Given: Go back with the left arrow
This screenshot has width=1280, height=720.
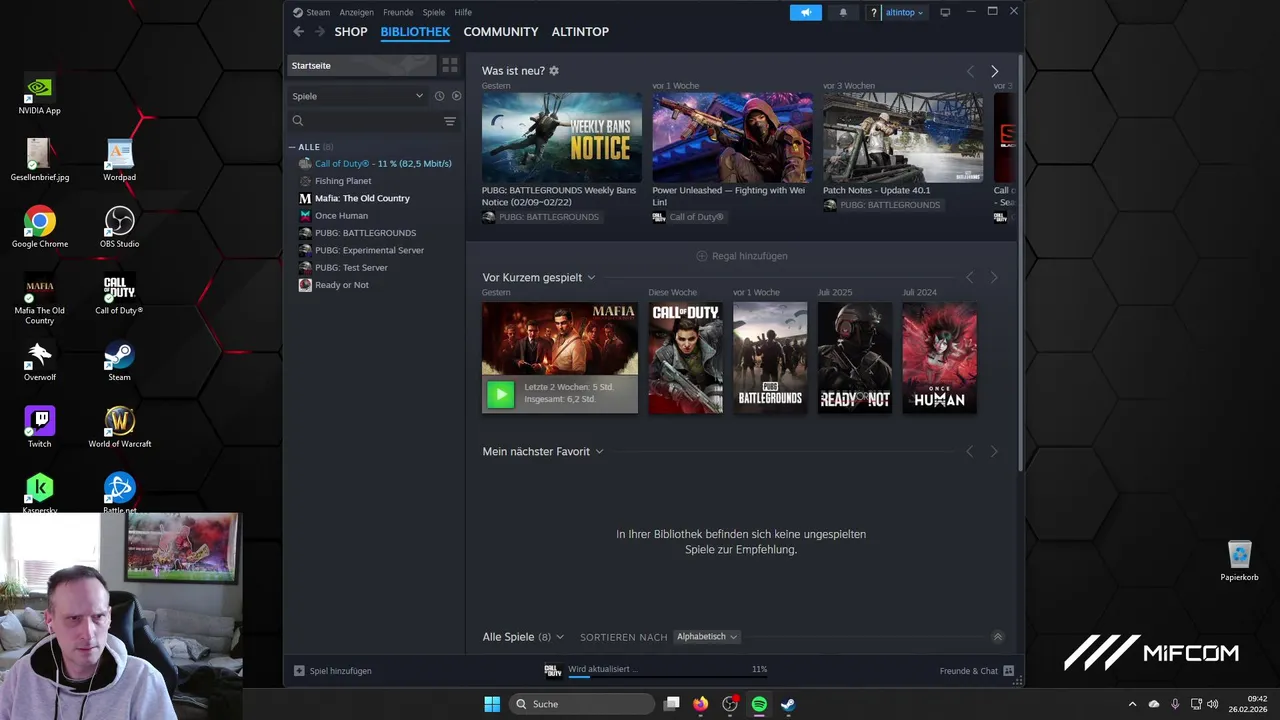Looking at the screenshot, I should click(x=298, y=32).
